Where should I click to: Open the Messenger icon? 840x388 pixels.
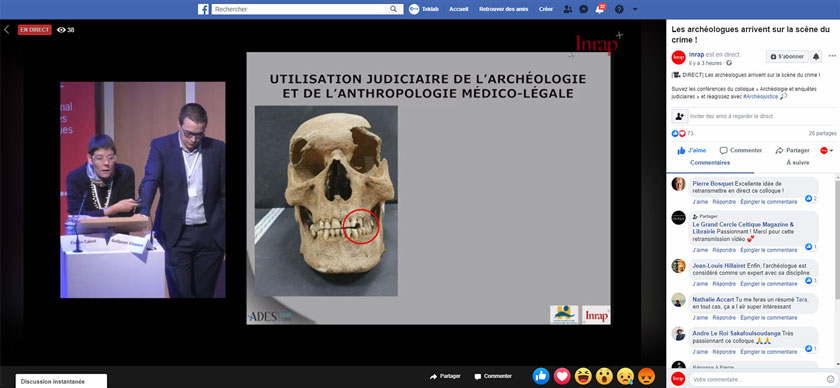click(584, 9)
